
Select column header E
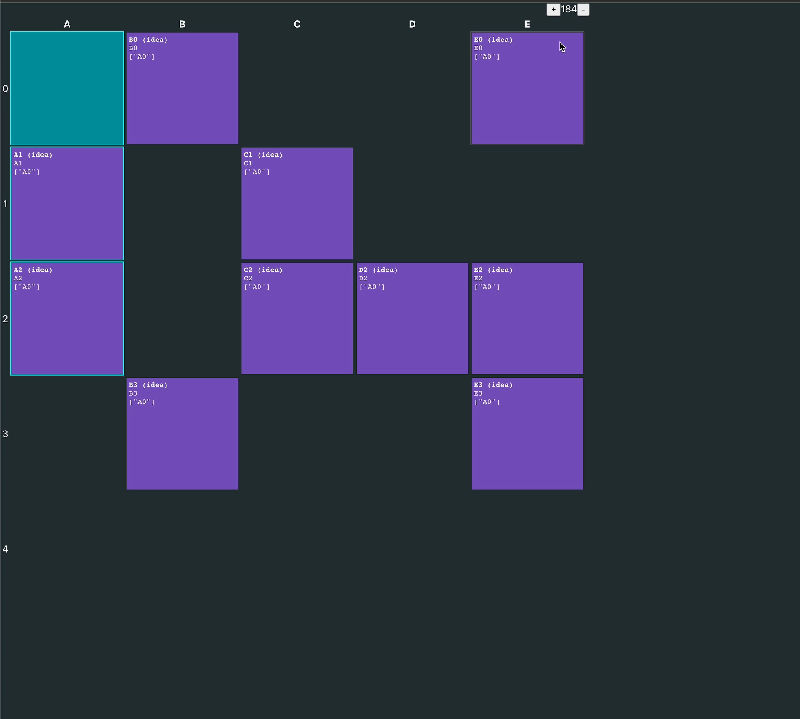click(x=527, y=24)
